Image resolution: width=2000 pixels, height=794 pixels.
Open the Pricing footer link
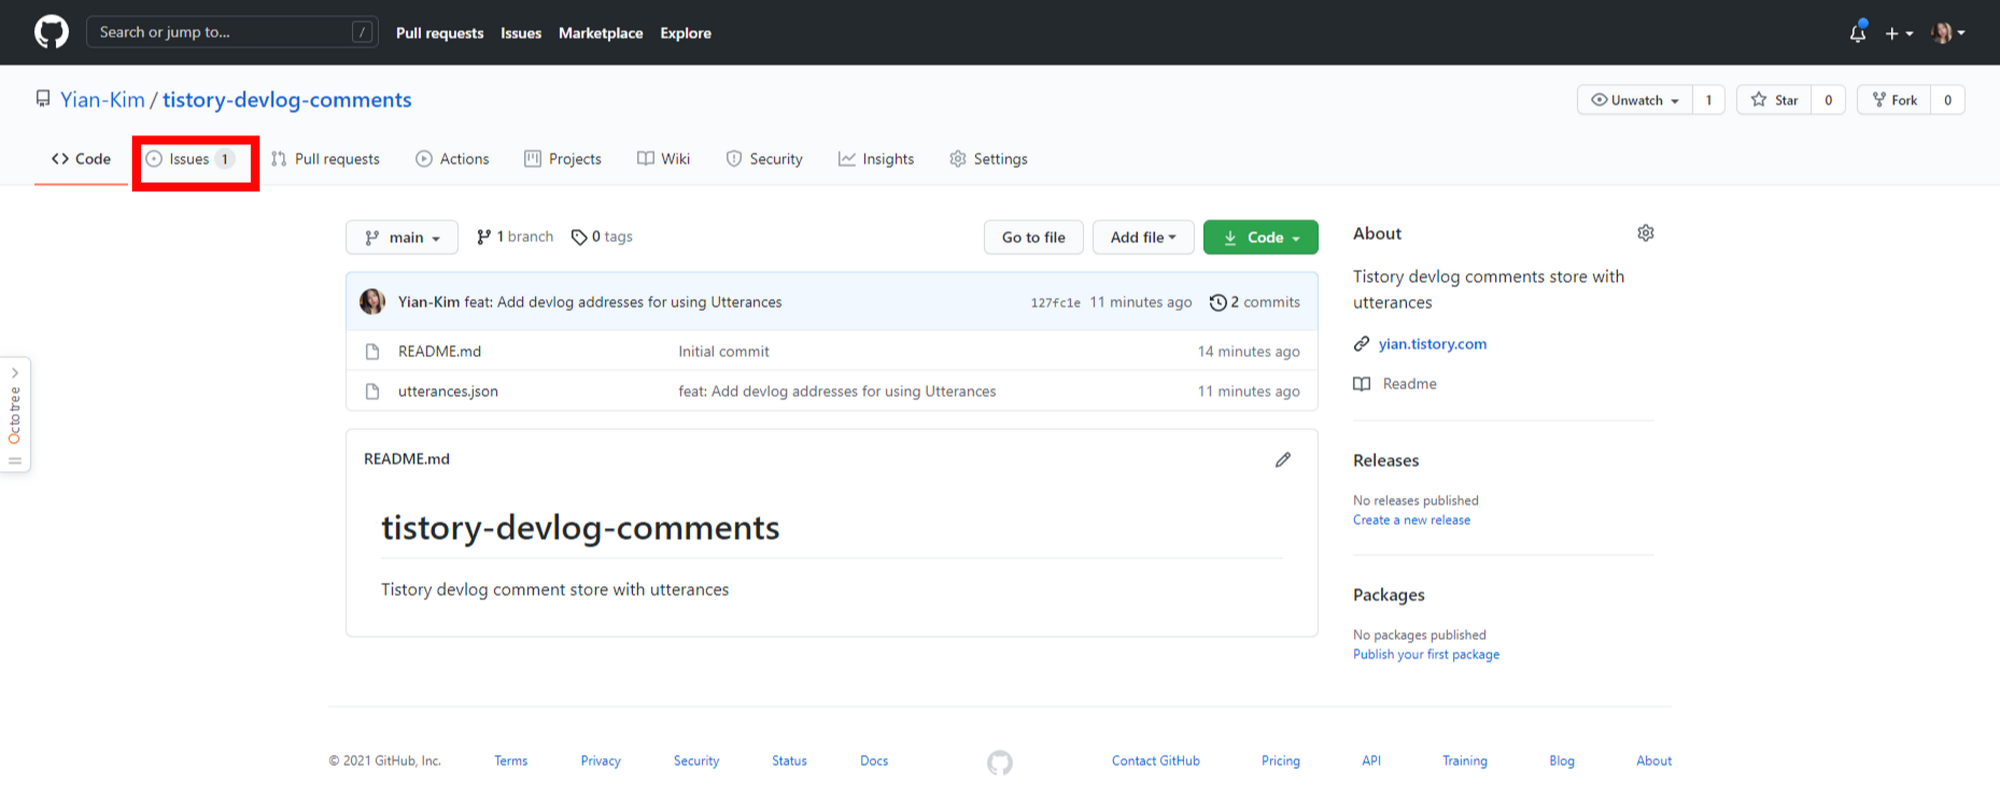(x=1280, y=761)
